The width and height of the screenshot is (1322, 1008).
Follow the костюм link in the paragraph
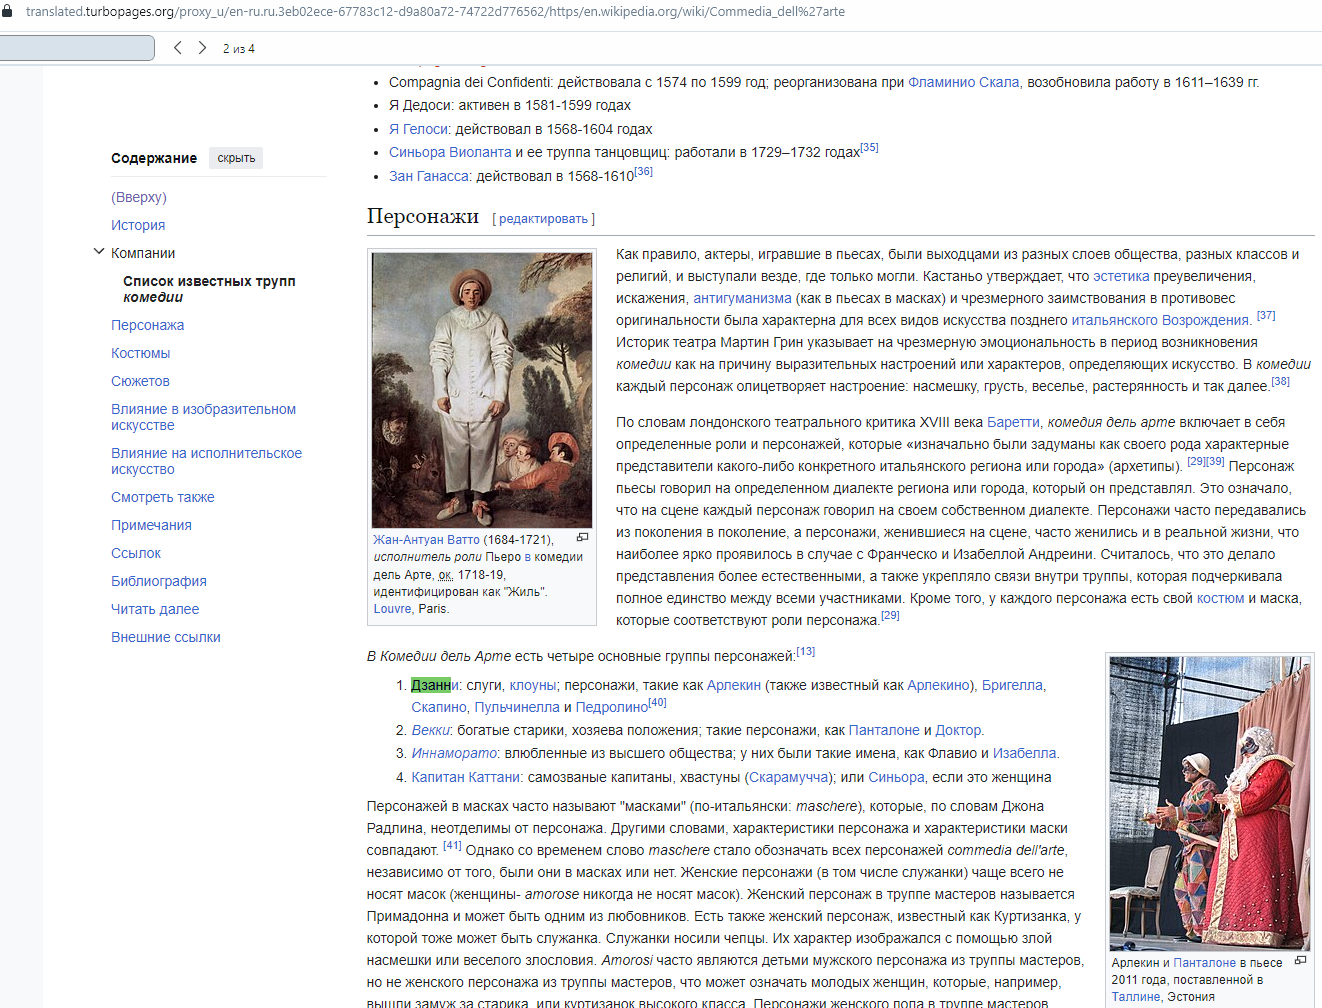(1220, 598)
